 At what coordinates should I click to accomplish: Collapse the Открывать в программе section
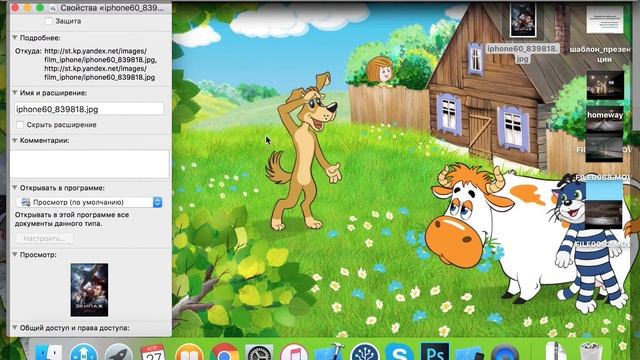point(15,188)
